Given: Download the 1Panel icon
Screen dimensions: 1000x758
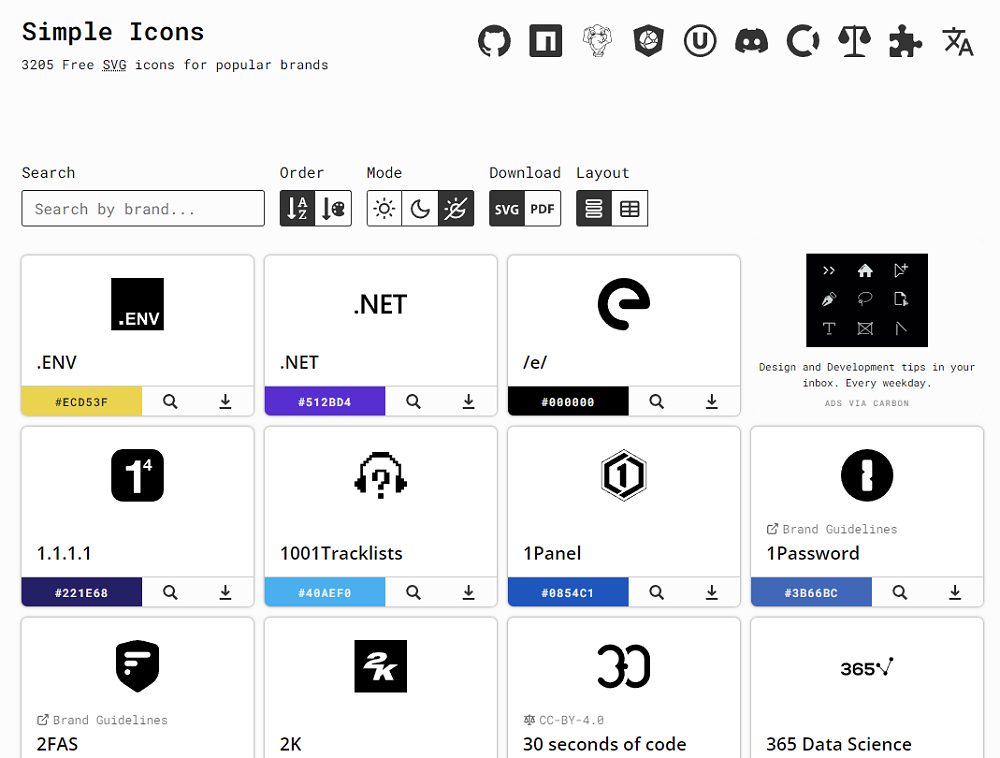Looking at the screenshot, I should point(712,592).
